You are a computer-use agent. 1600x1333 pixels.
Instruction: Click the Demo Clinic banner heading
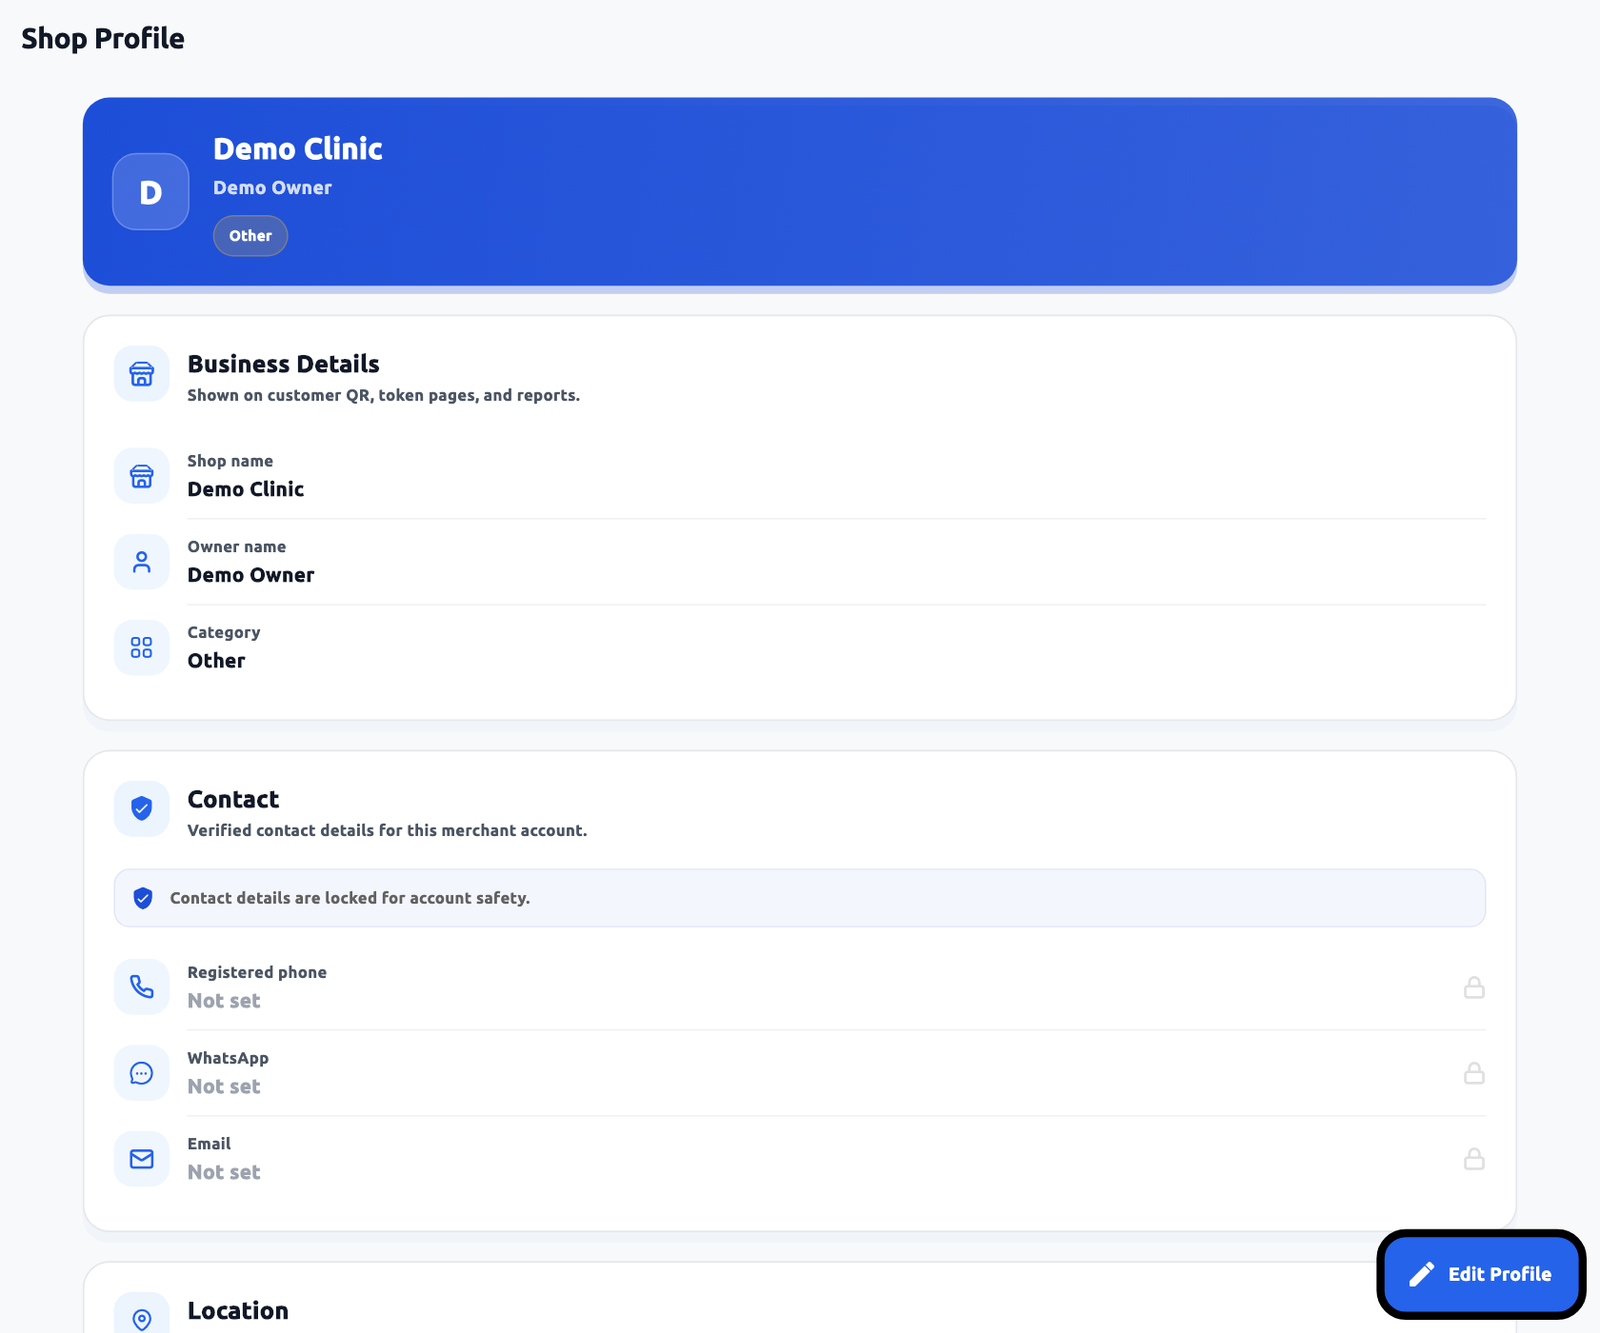pos(298,149)
